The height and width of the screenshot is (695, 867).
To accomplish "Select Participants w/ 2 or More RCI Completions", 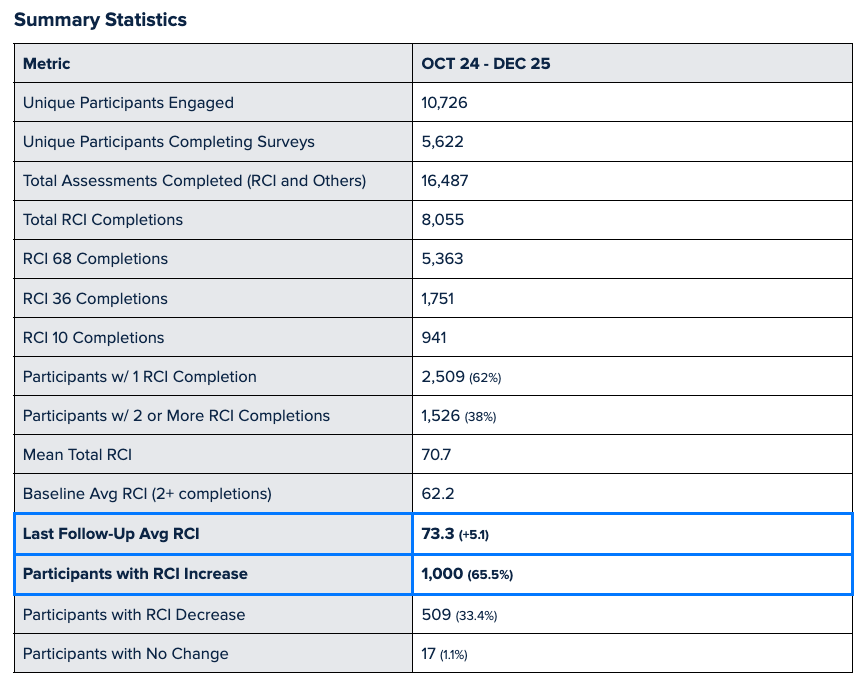I will [176, 416].
